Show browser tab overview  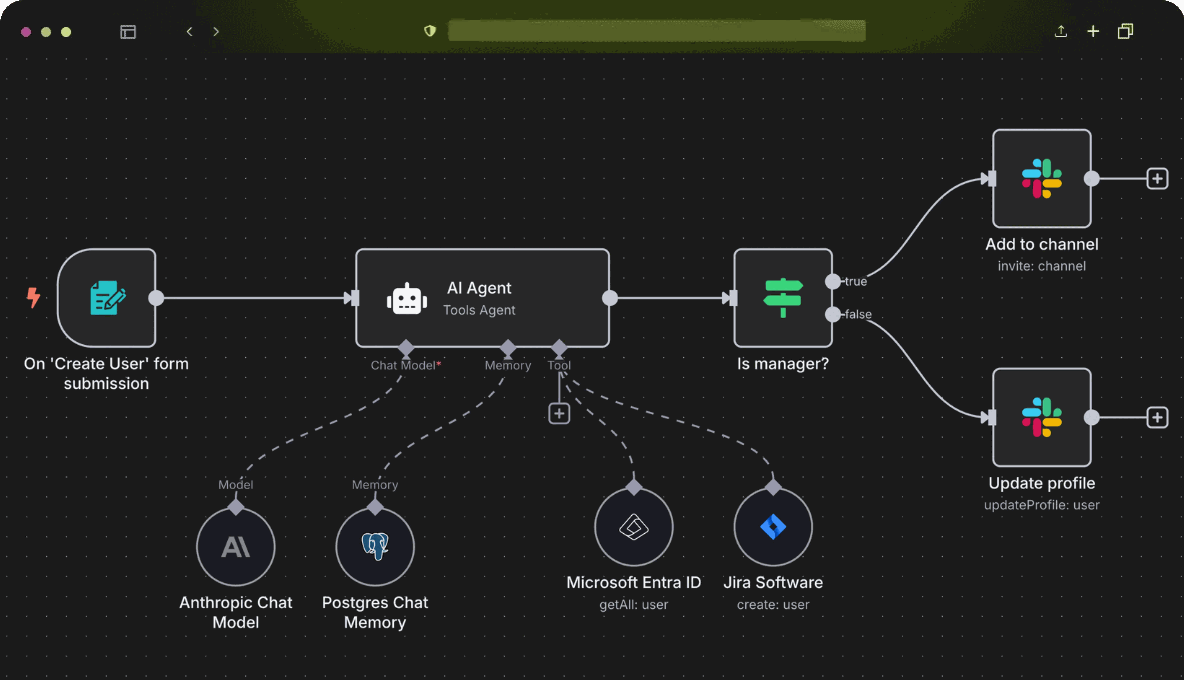1125,32
